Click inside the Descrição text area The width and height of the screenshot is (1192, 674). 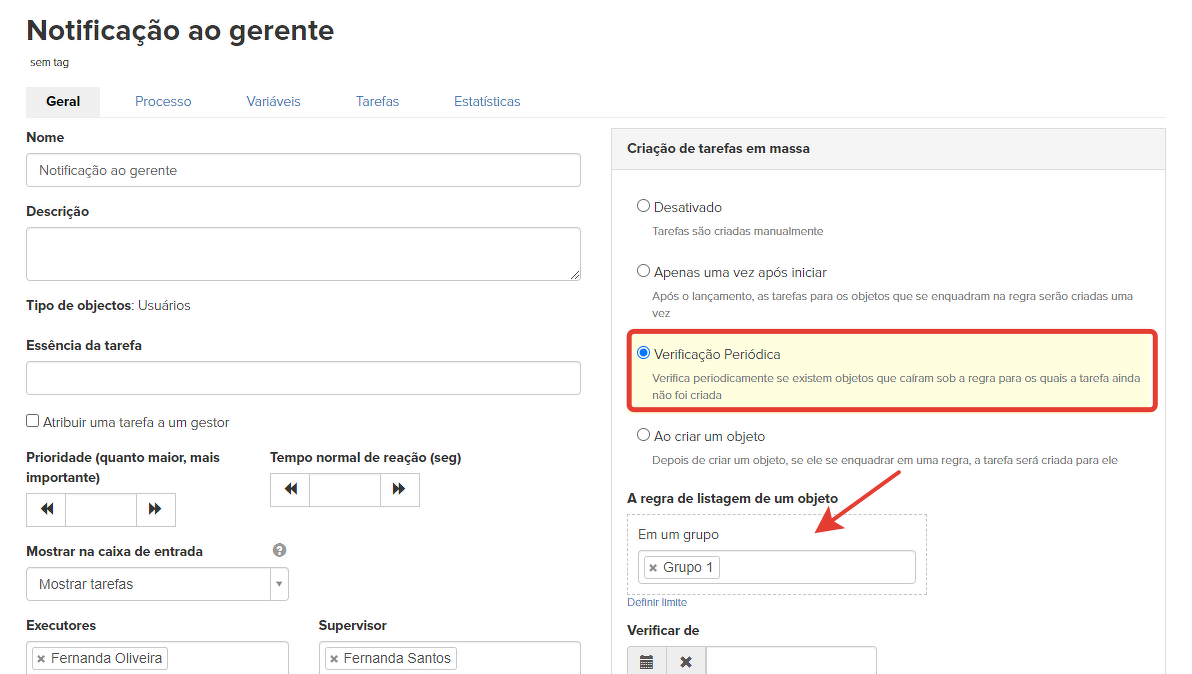click(303, 253)
